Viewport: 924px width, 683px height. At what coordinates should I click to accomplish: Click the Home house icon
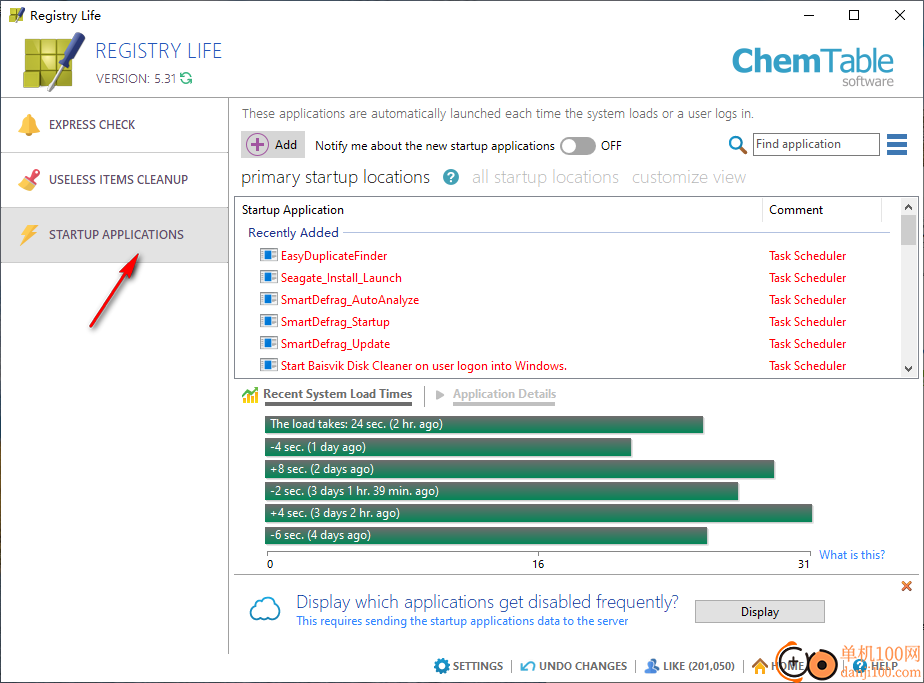[760, 666]
